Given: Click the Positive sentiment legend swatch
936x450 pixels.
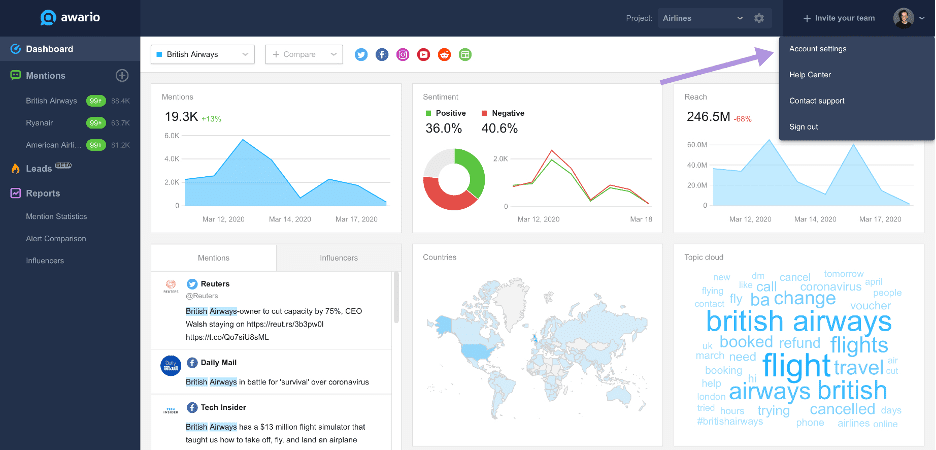Looking at the screenshot, I should (428, 113).
